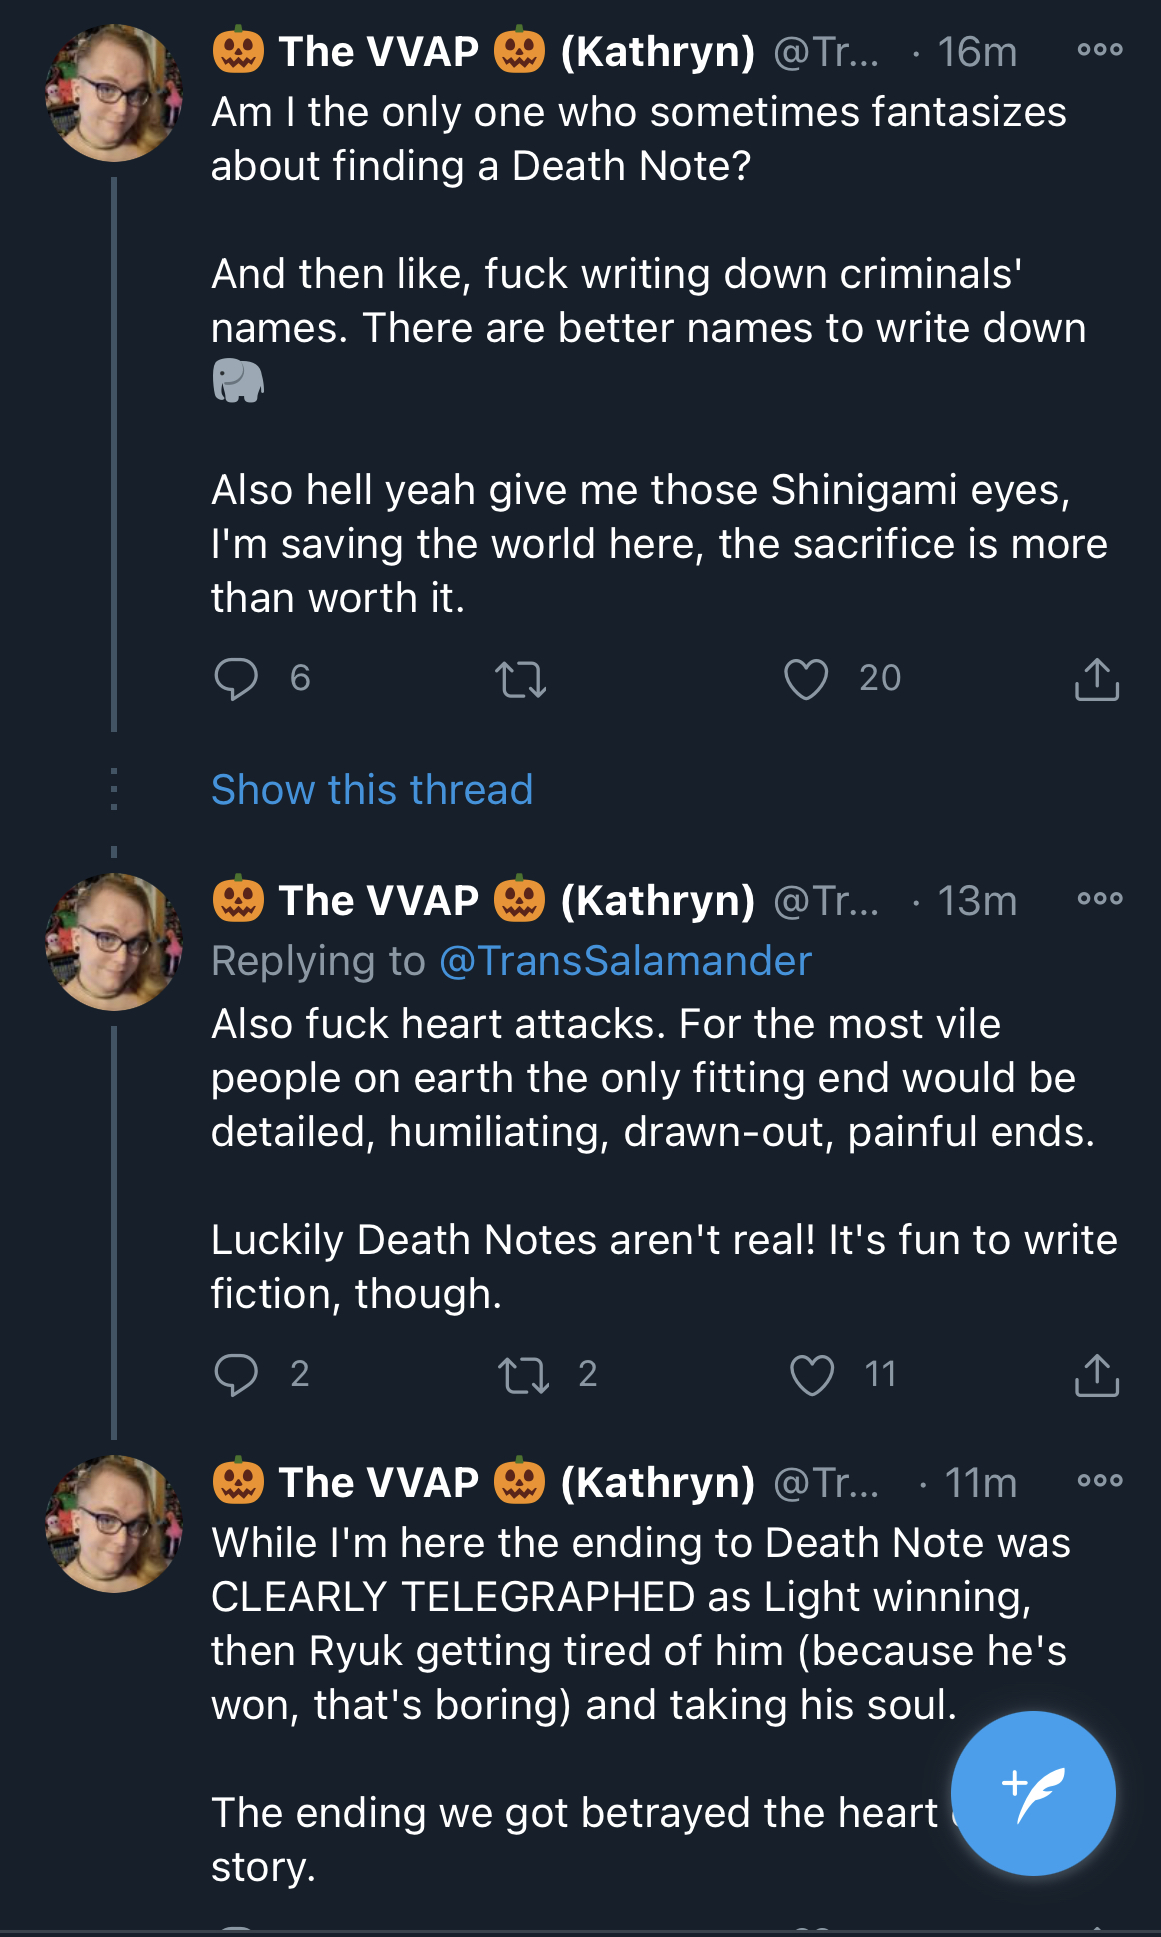Show this thread
1161x1937 pixels.
coord(372,790)
